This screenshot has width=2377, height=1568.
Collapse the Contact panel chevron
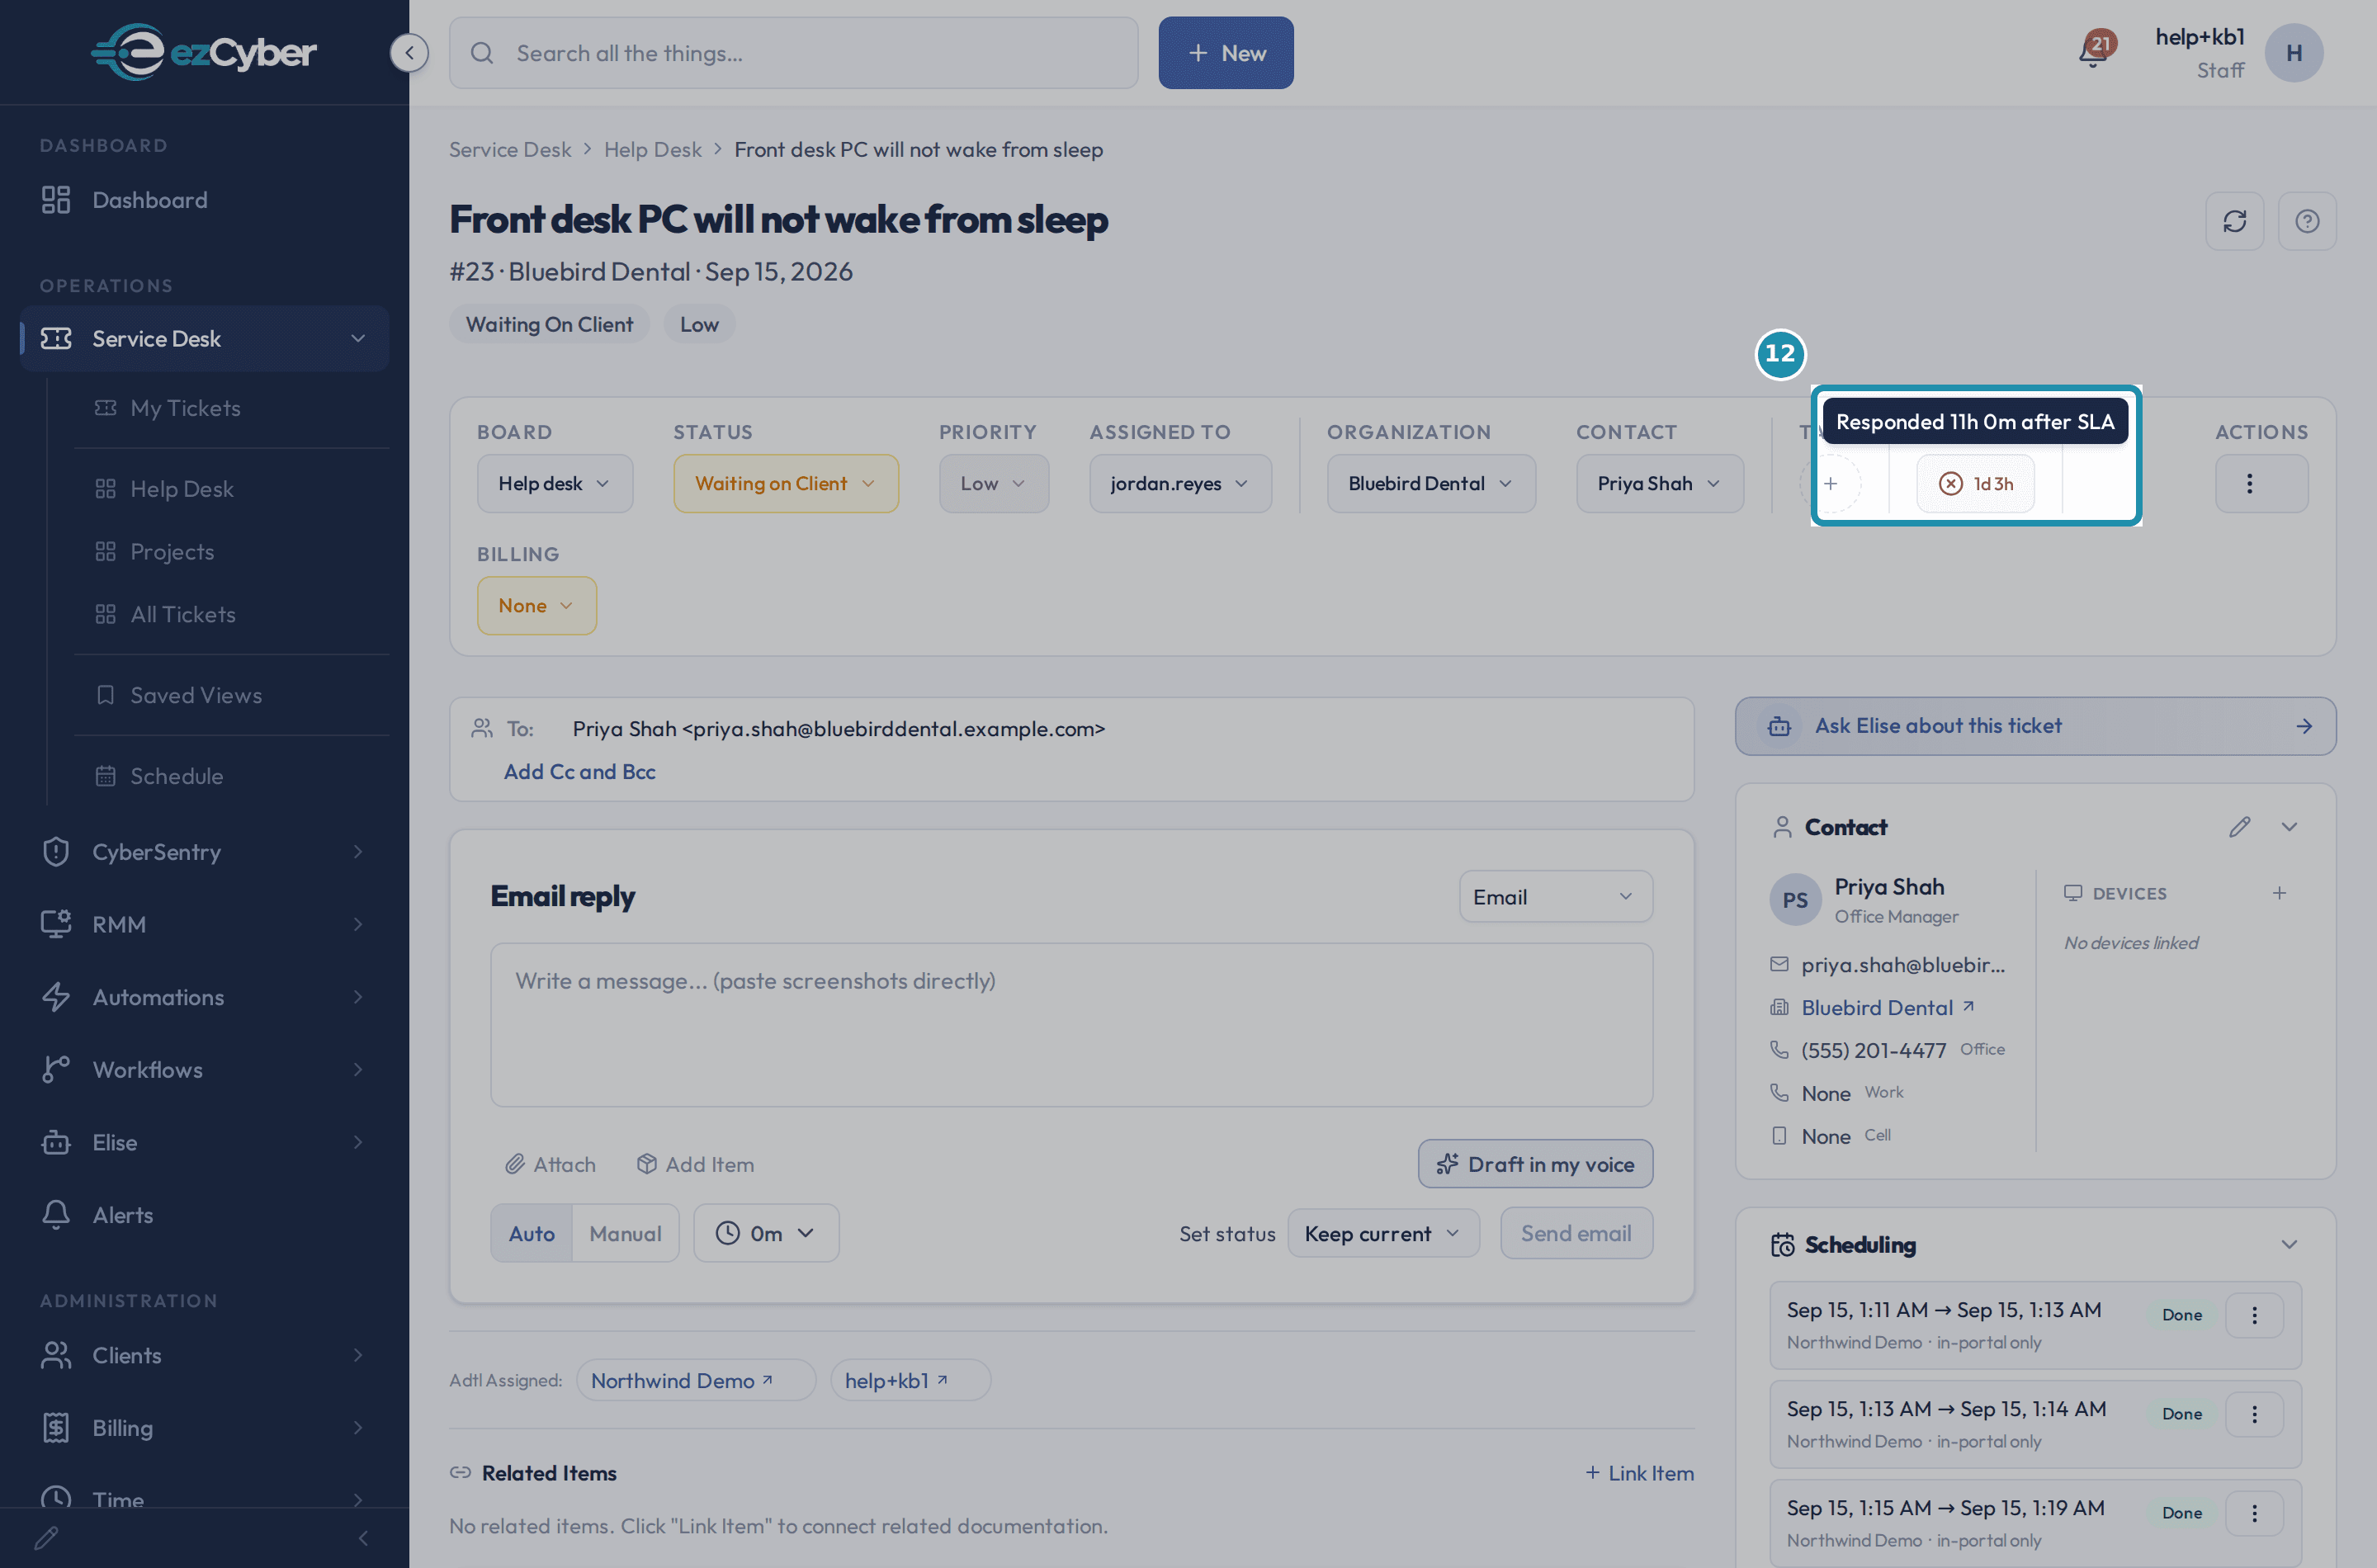pyautogui.click(x=2289, y=827)
